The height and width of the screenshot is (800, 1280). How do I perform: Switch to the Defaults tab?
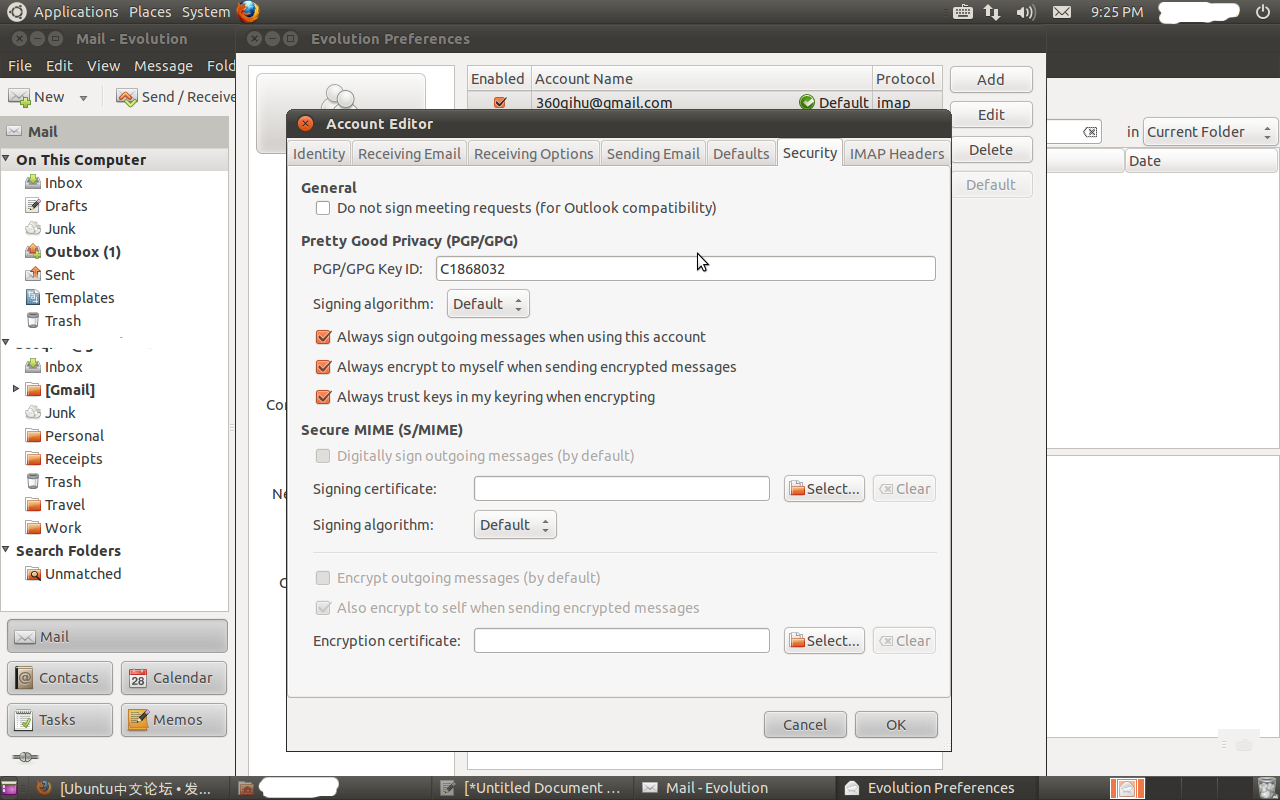pyautogui.click(x=741, y=154)
